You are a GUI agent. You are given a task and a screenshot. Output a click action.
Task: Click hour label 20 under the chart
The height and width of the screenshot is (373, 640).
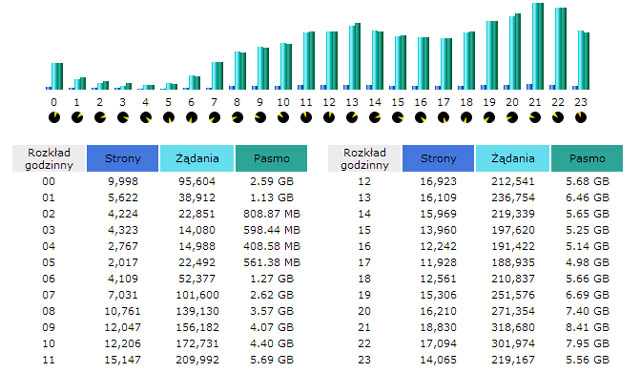coord(512,102)
